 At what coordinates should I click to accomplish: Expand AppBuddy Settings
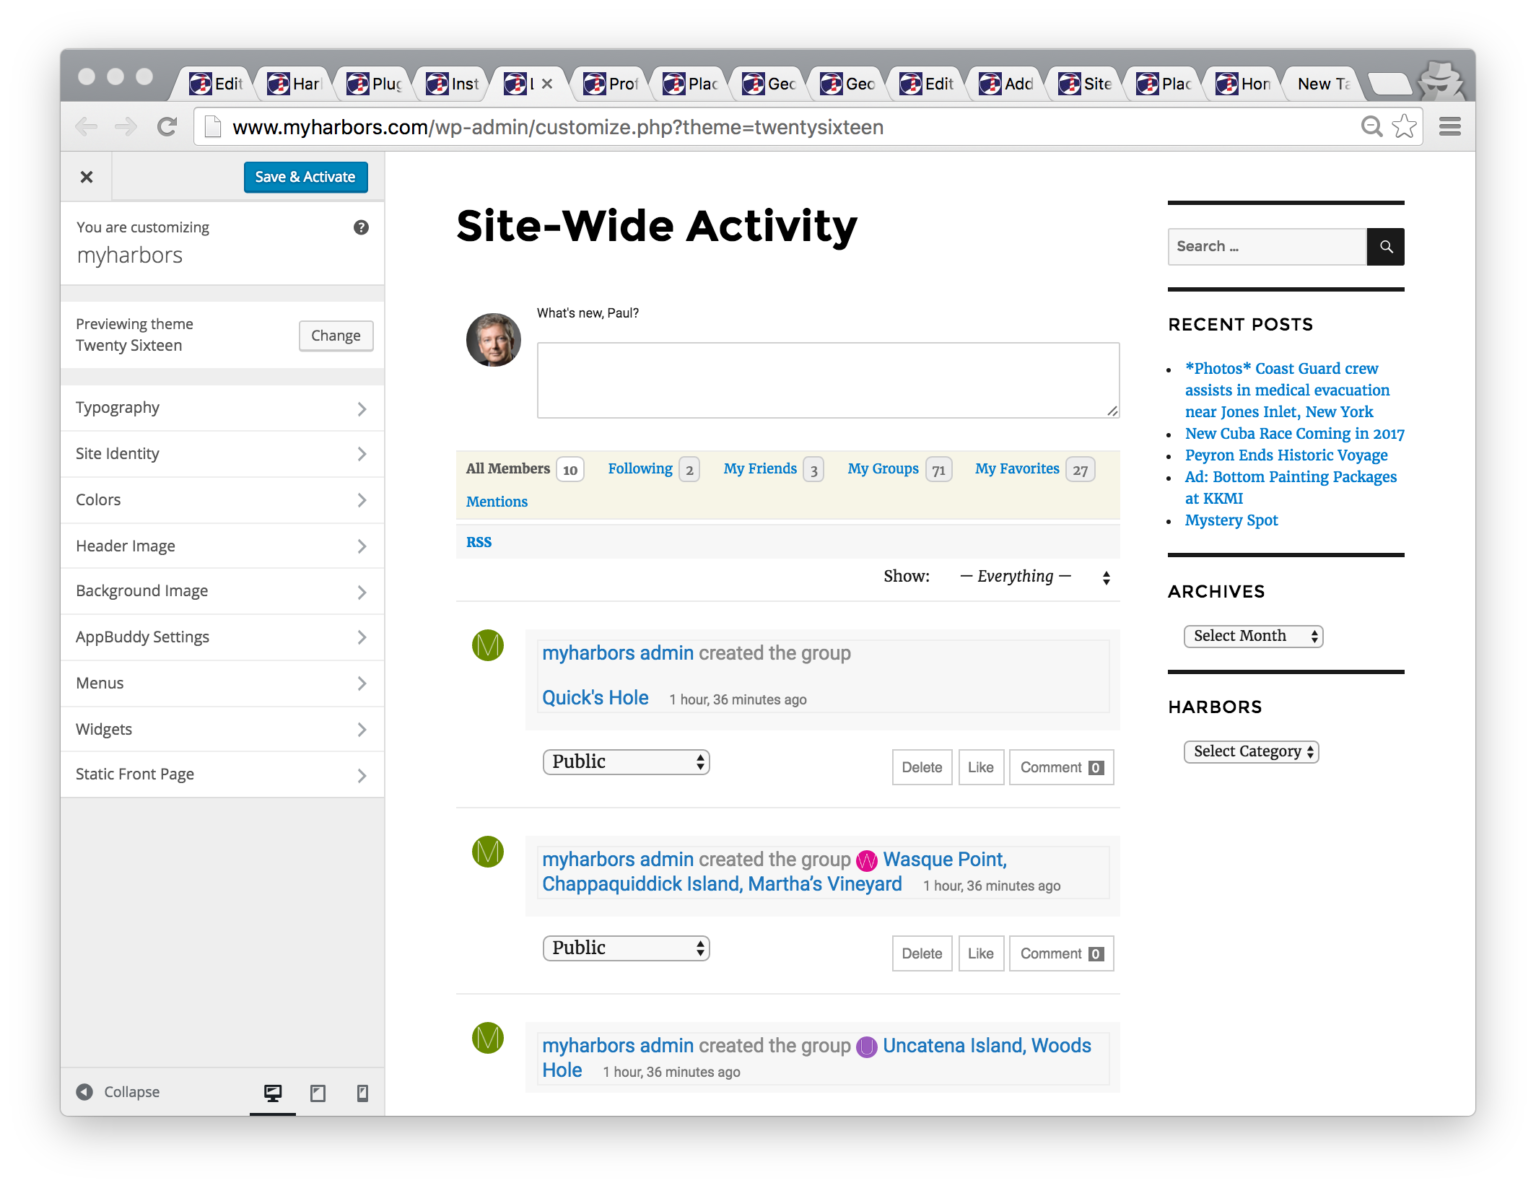click(222, 637)
